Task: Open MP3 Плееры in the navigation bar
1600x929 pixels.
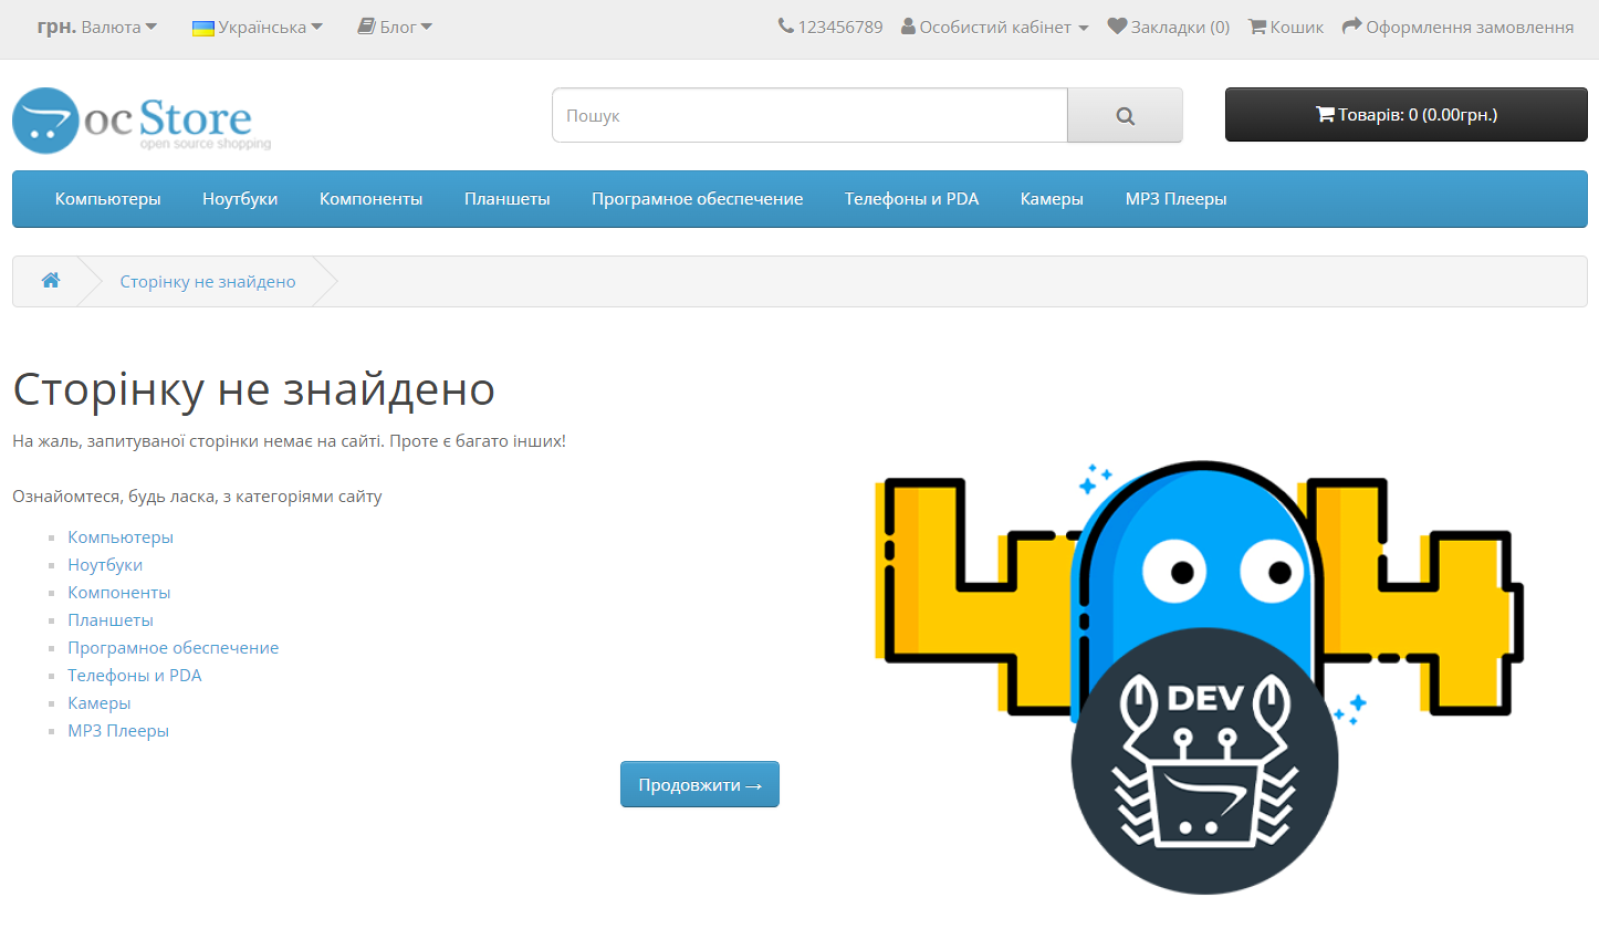Action: pos(1176,199)
